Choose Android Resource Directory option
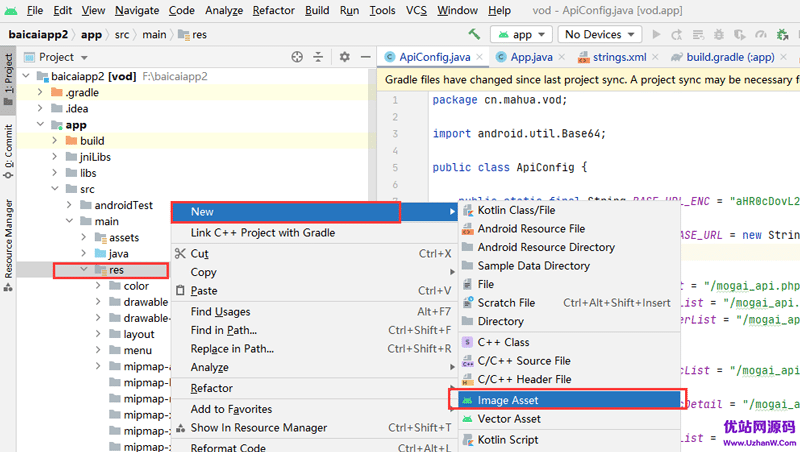 click(569, 247)
